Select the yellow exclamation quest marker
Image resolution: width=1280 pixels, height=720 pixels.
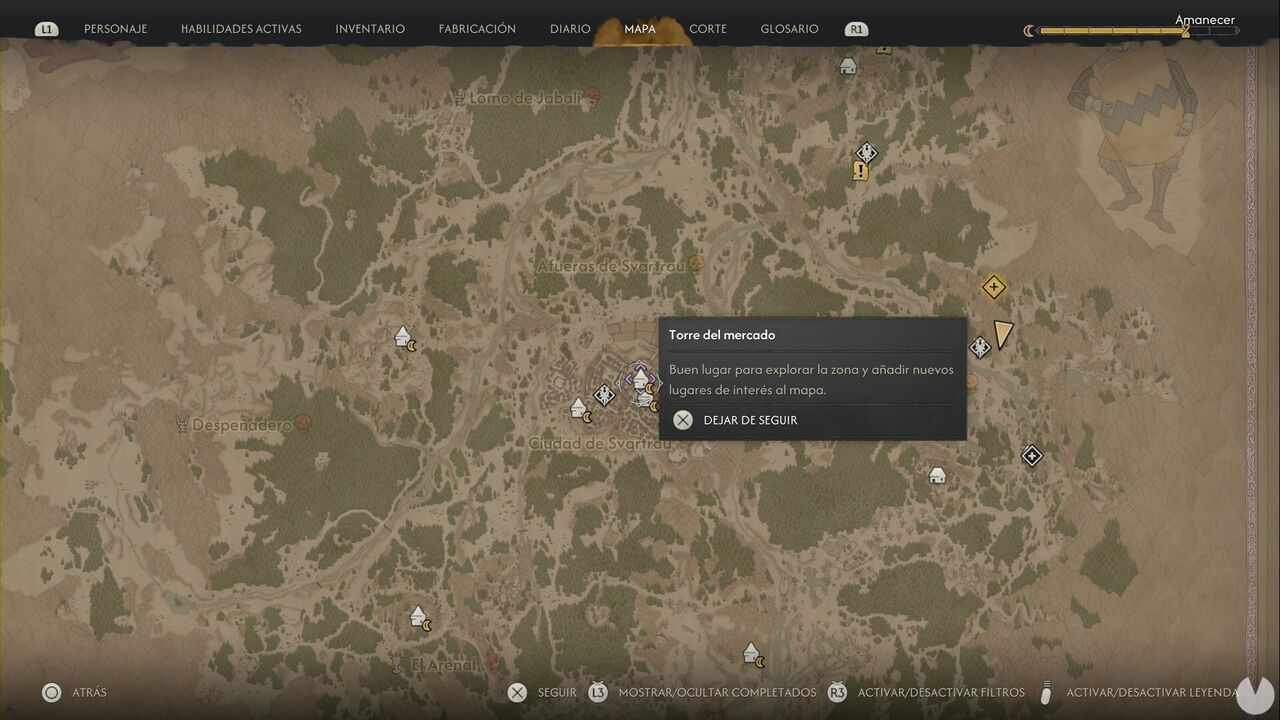pos(860,172)
